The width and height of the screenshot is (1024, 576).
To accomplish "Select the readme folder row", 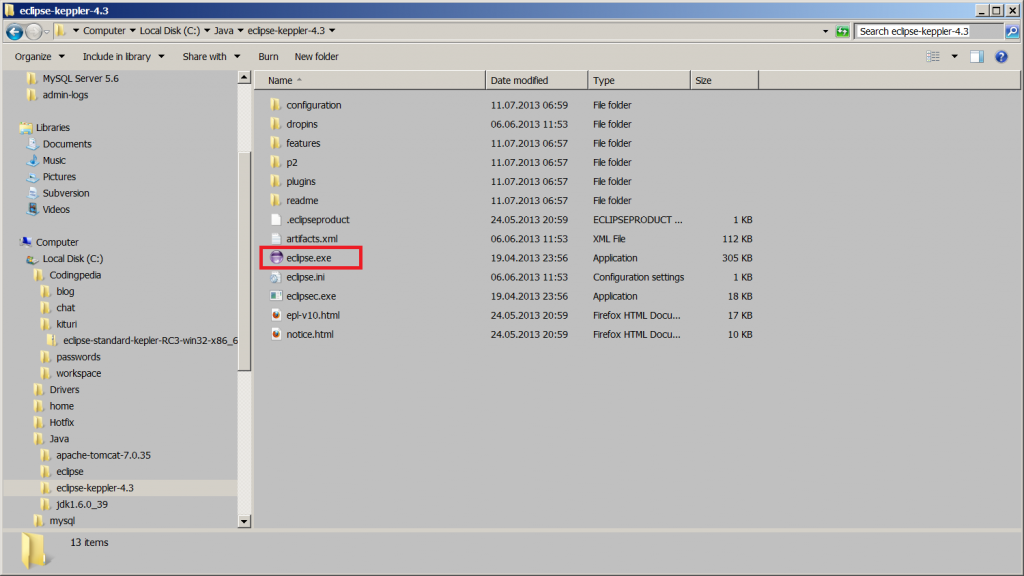I will [511, 200].
